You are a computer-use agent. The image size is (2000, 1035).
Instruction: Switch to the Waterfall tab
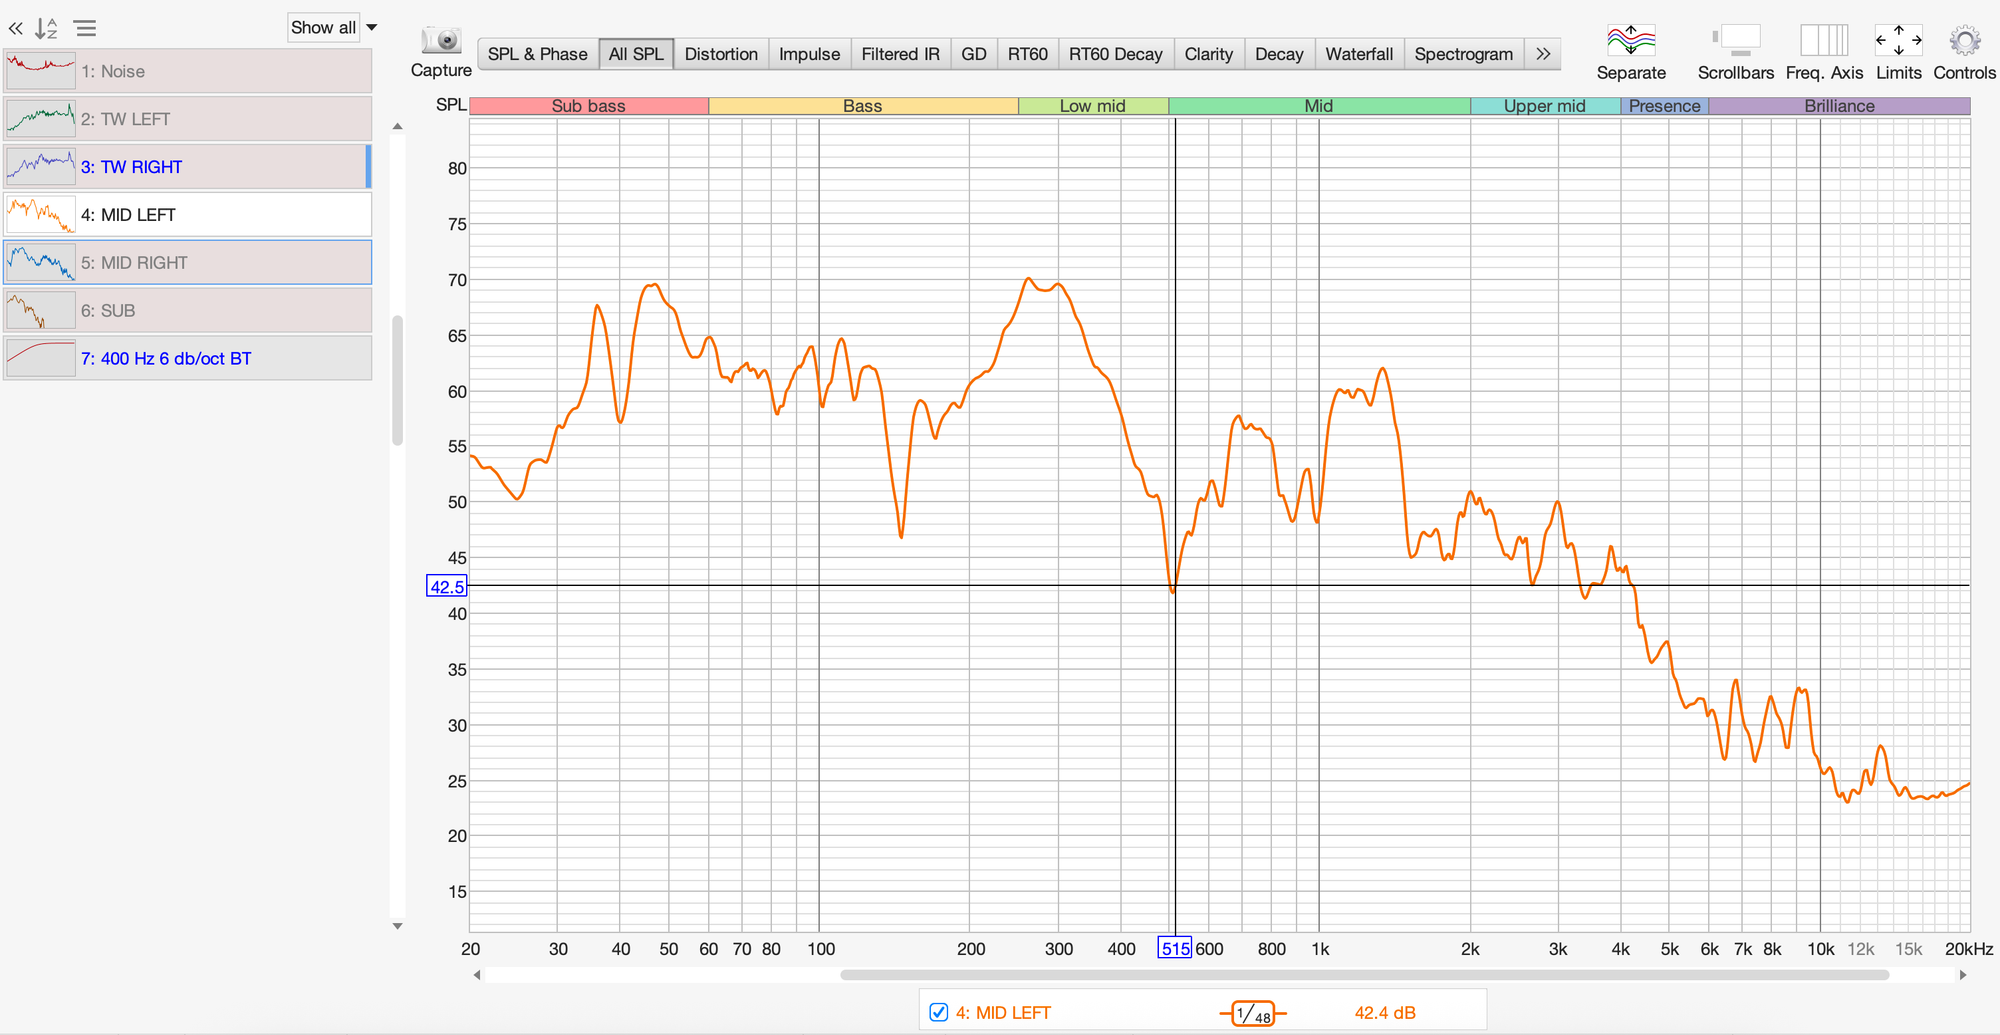(1358, 54)
